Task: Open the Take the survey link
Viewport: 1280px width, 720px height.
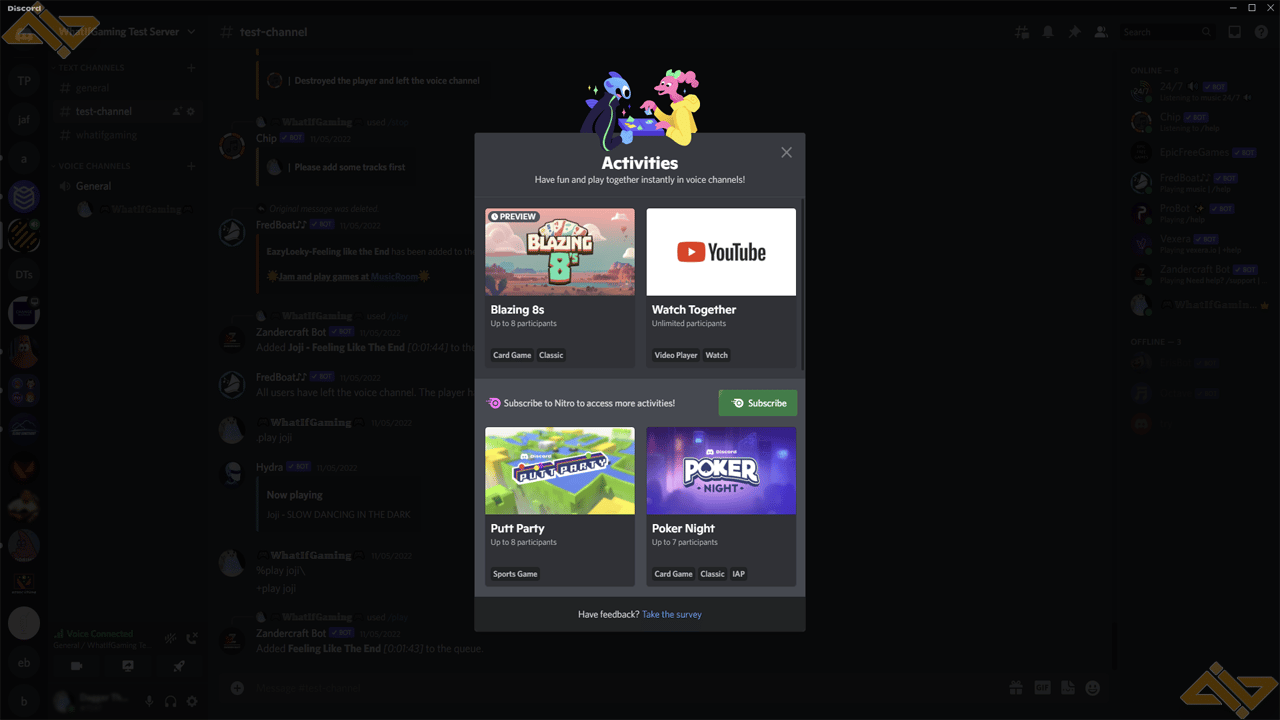Action: coord(672,614)
